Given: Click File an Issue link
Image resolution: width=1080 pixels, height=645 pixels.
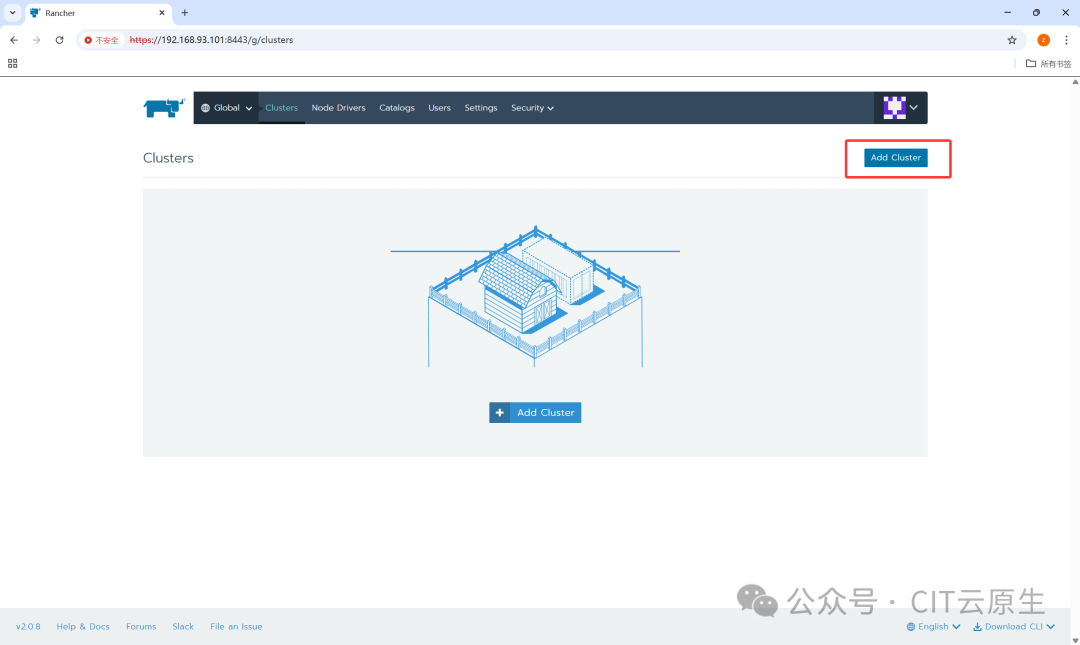Looking at the screenshot, I should [x=236, y=626].
